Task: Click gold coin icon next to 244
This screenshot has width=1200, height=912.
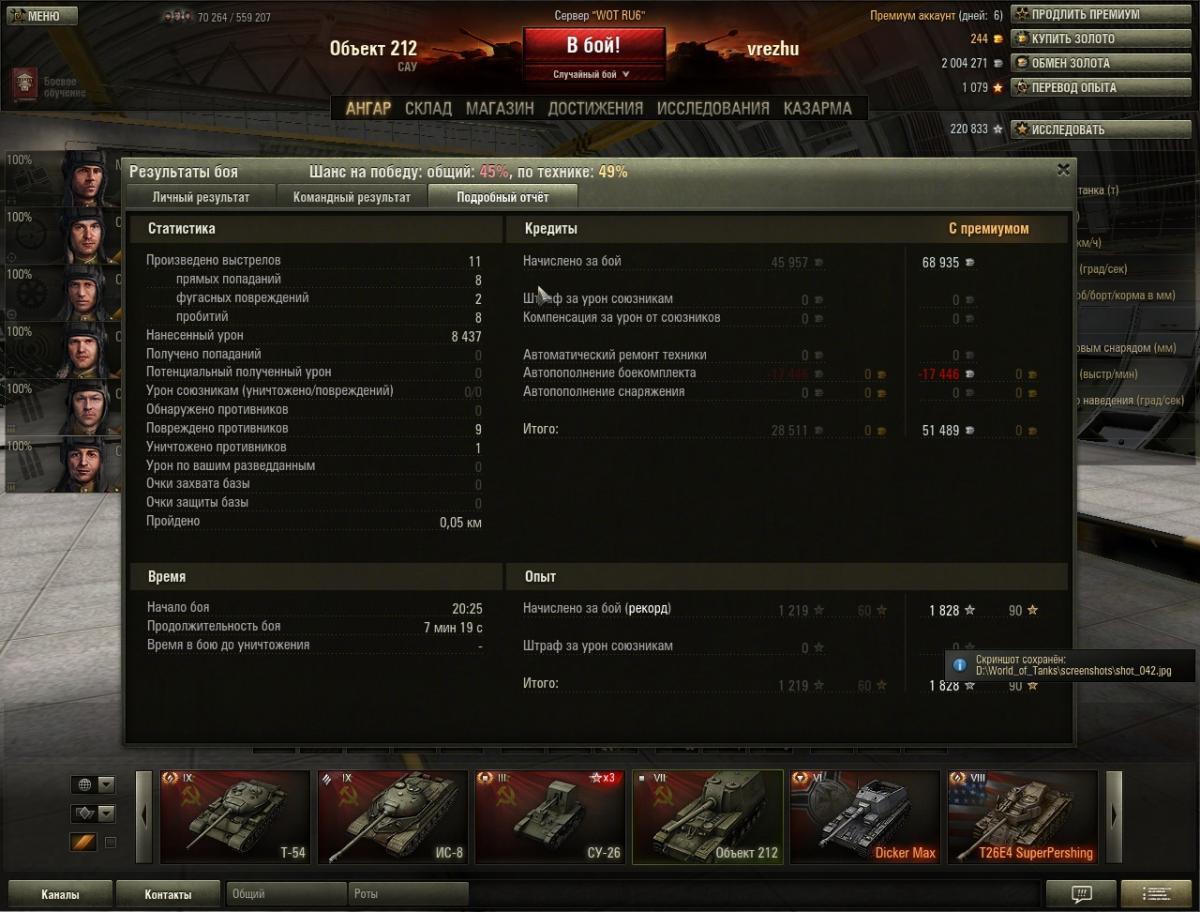Action: (999, 39)
